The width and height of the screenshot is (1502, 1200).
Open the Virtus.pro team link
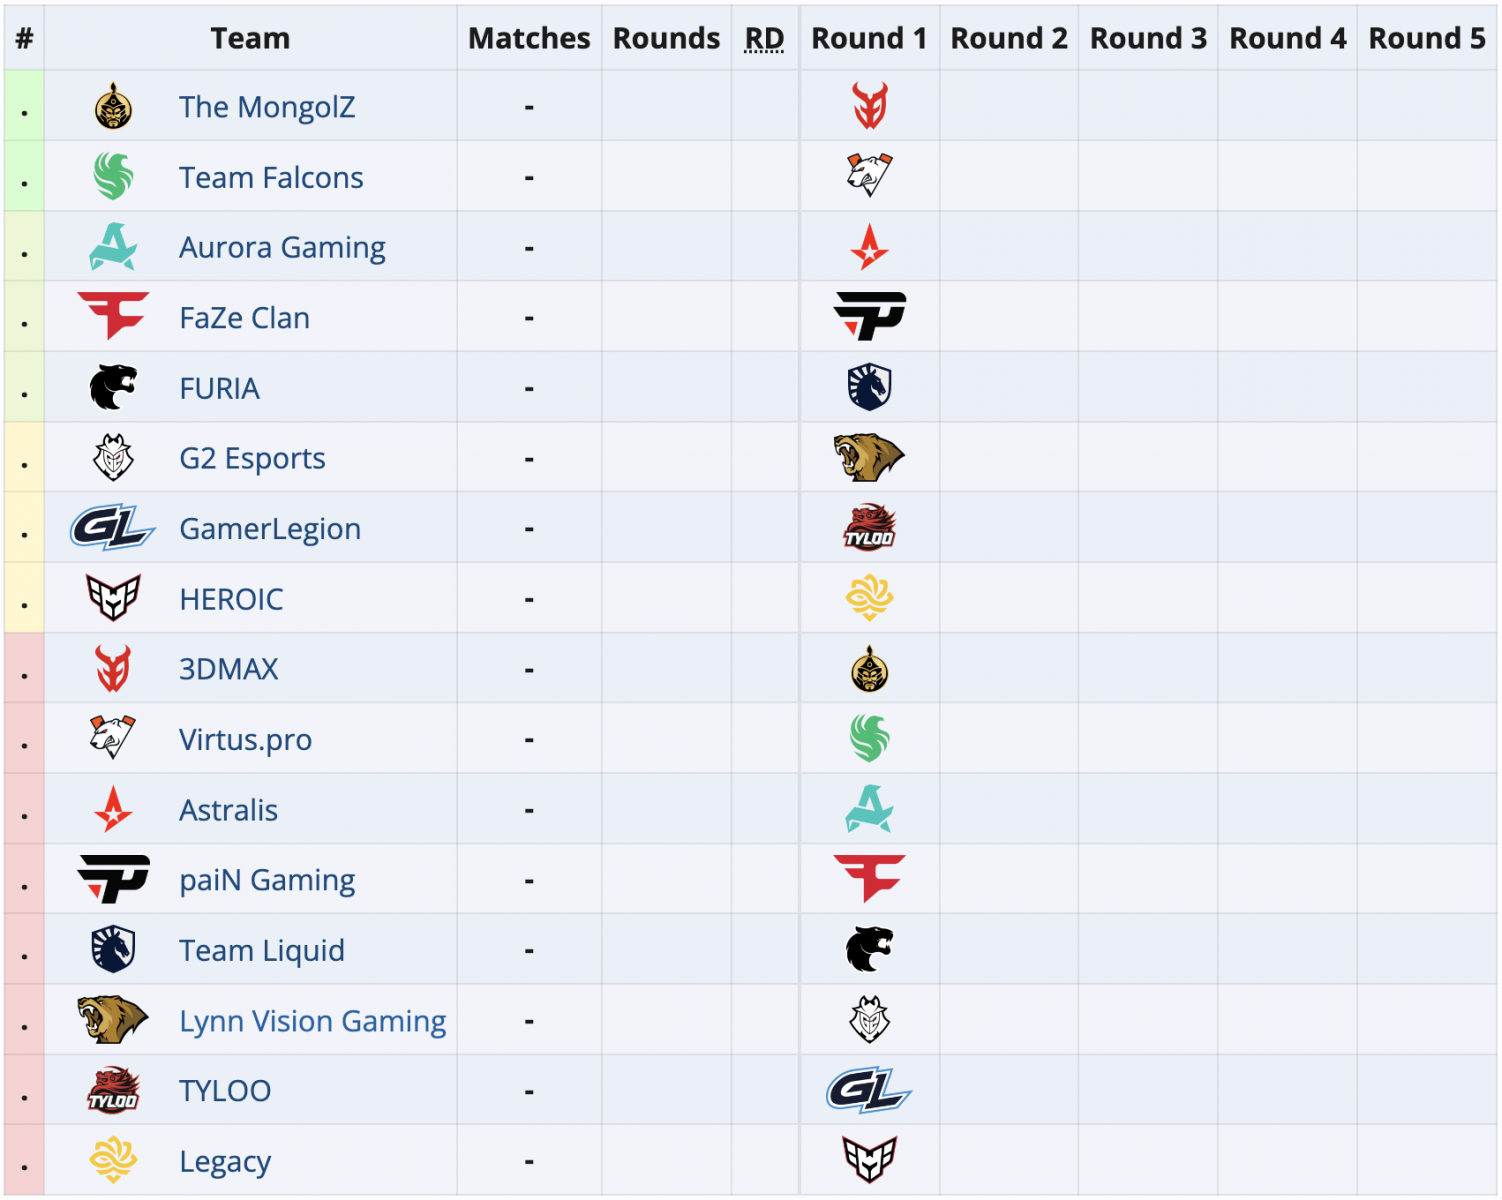(x=245, y=739)
